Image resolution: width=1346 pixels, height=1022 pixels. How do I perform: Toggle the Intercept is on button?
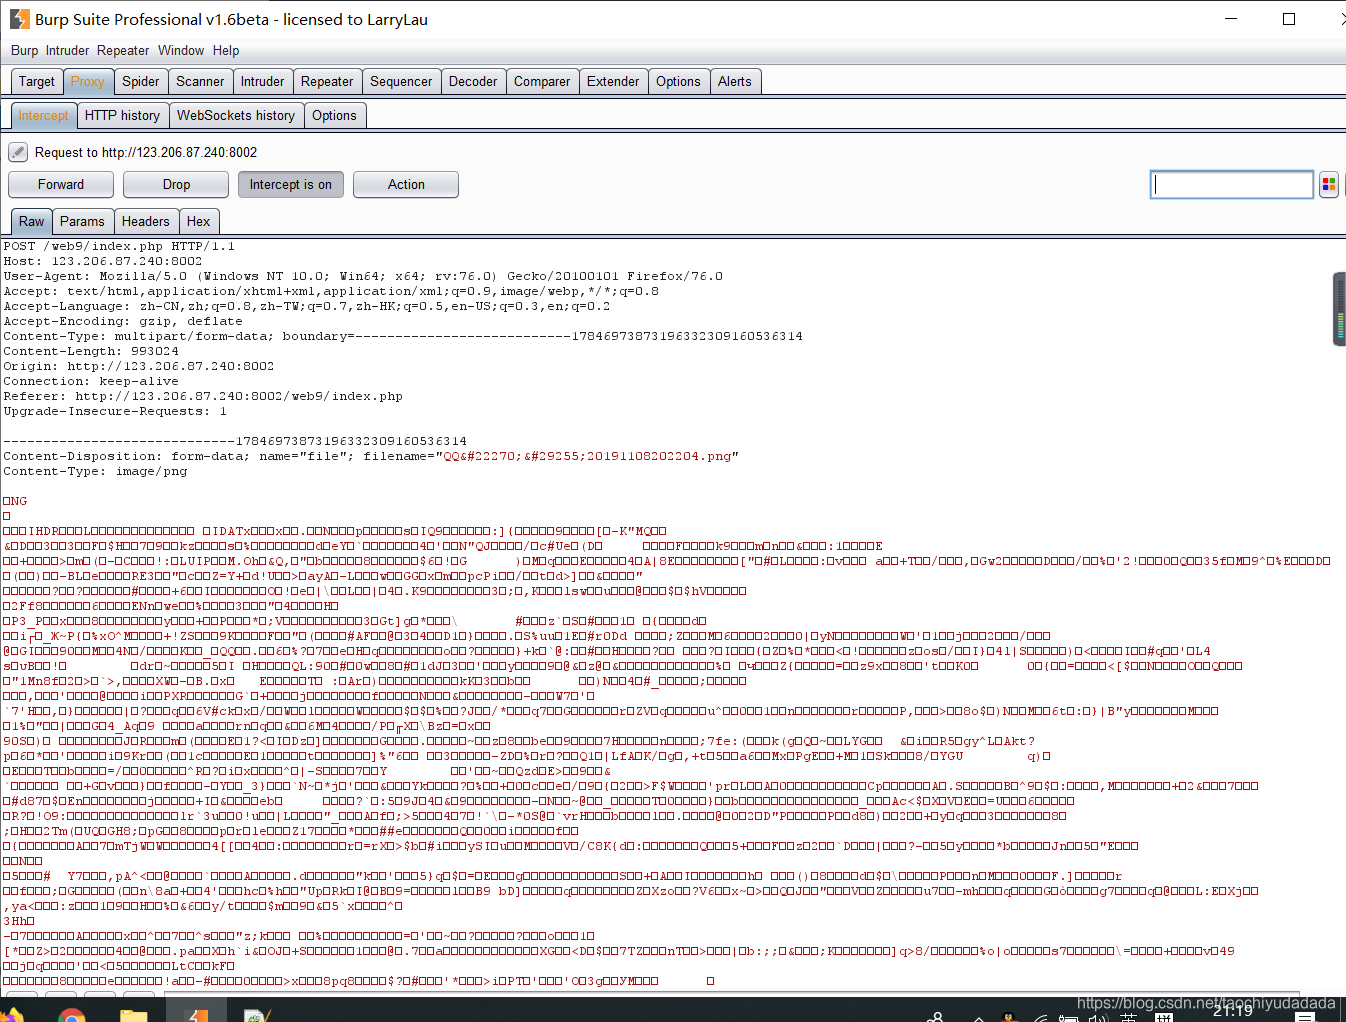pos(291,185)
